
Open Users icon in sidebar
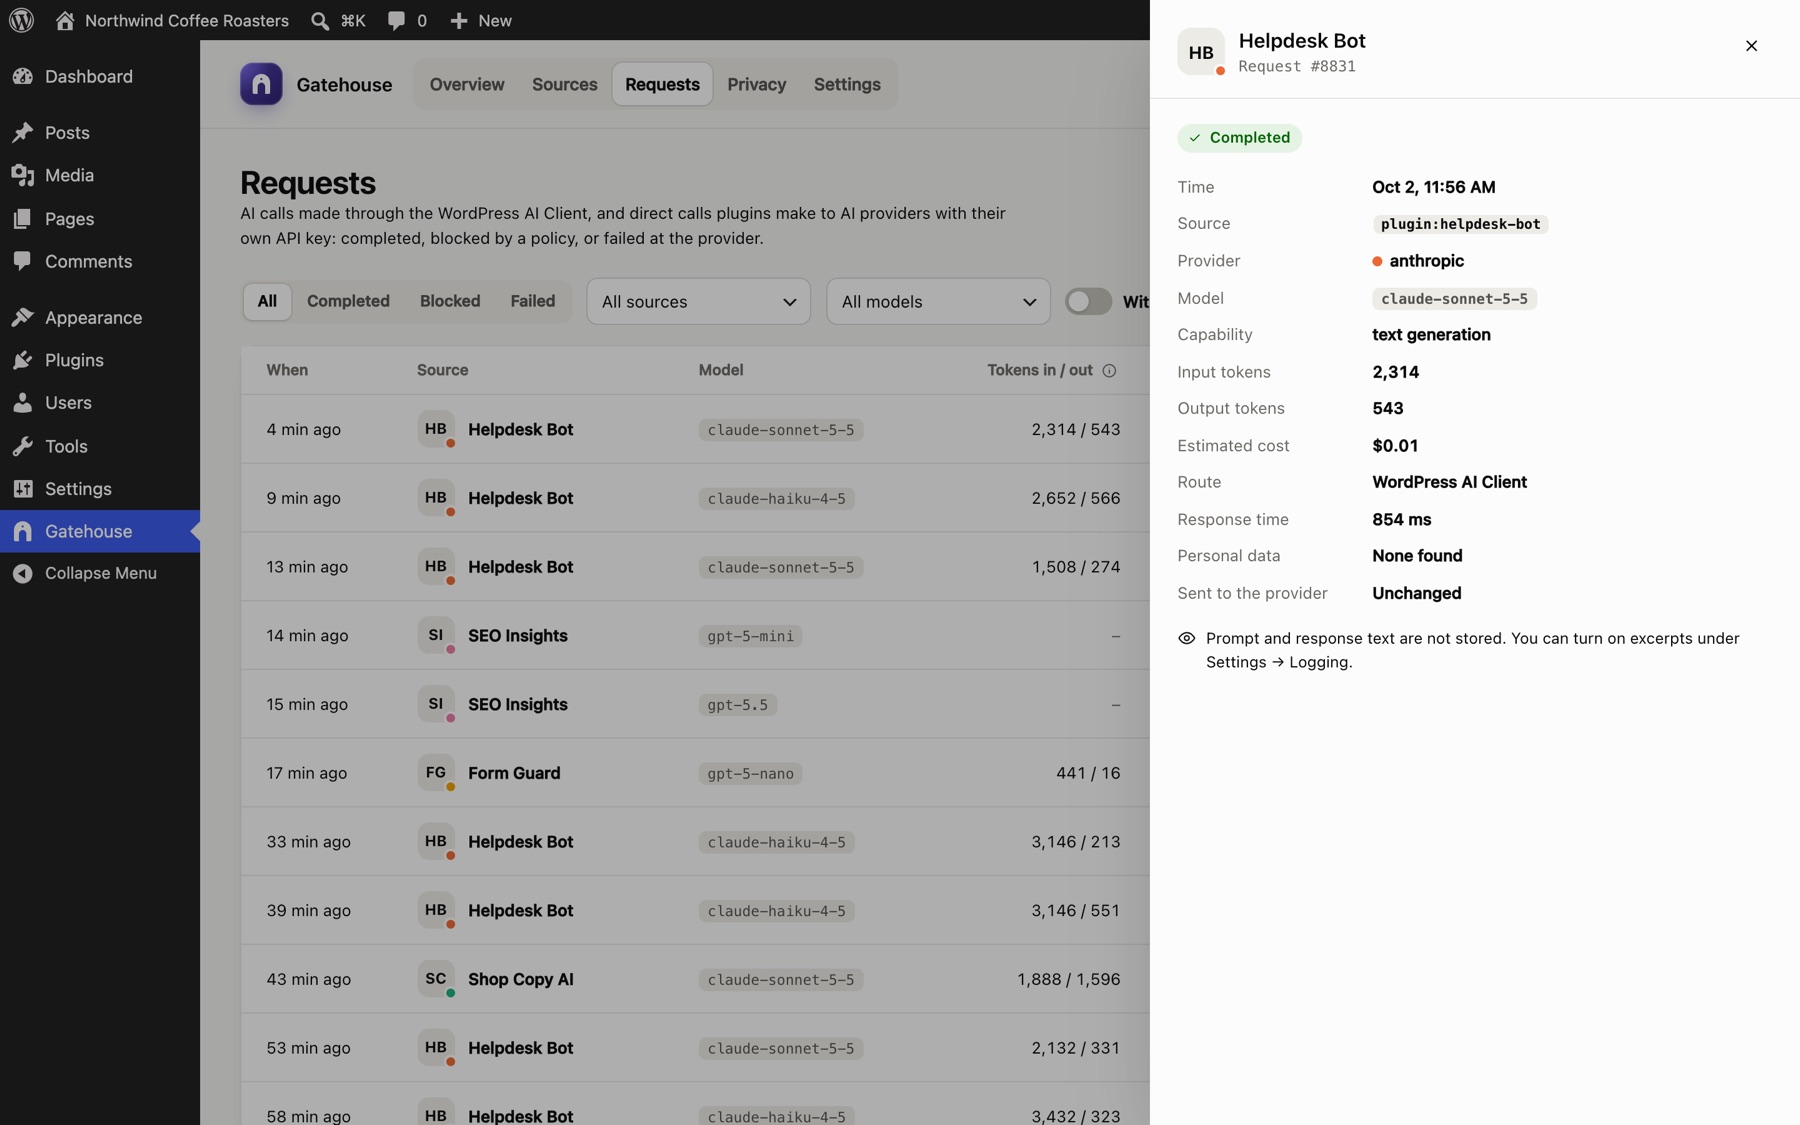[23, 403]
